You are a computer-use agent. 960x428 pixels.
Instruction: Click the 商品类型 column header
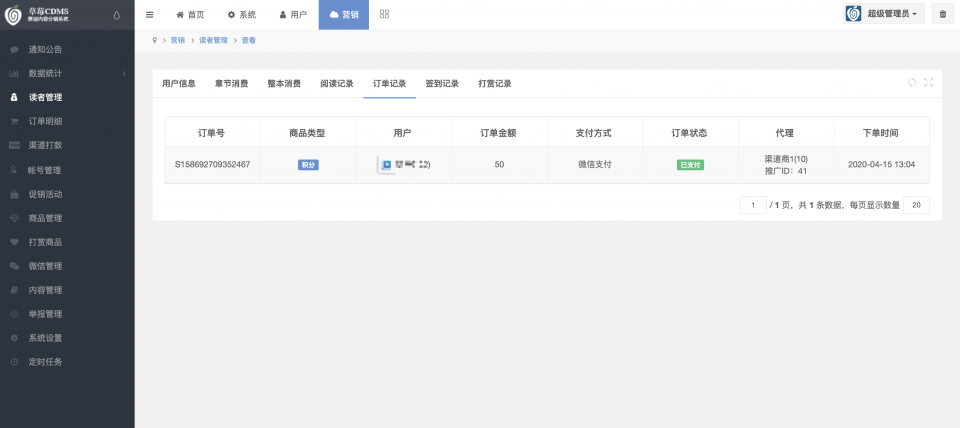point(308,132)
